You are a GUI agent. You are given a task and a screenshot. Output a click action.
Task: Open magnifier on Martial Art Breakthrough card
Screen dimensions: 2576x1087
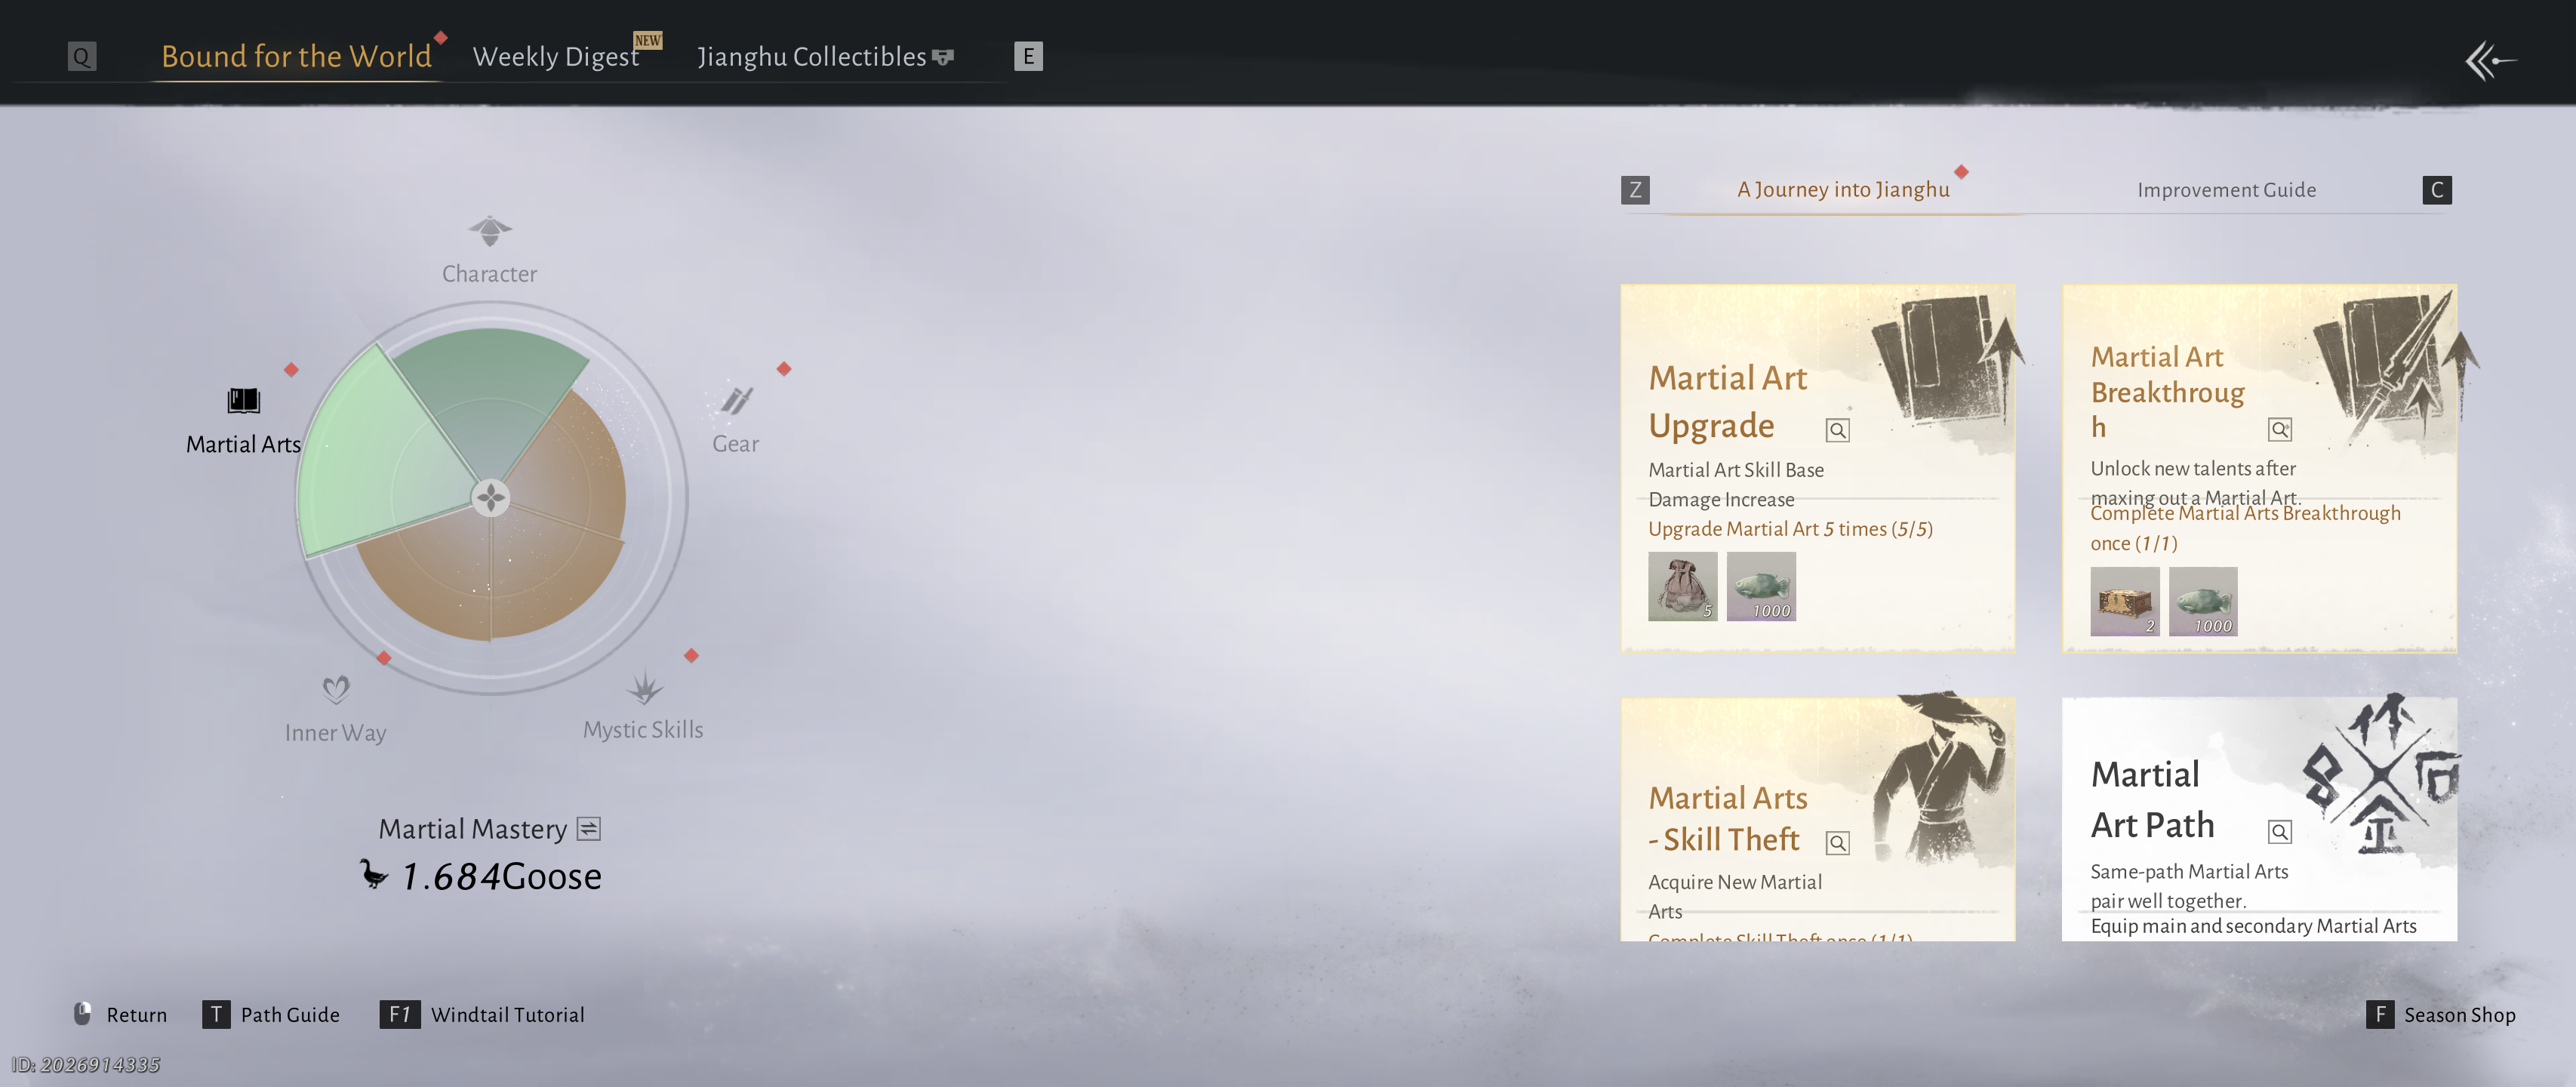click(2279, 430)
